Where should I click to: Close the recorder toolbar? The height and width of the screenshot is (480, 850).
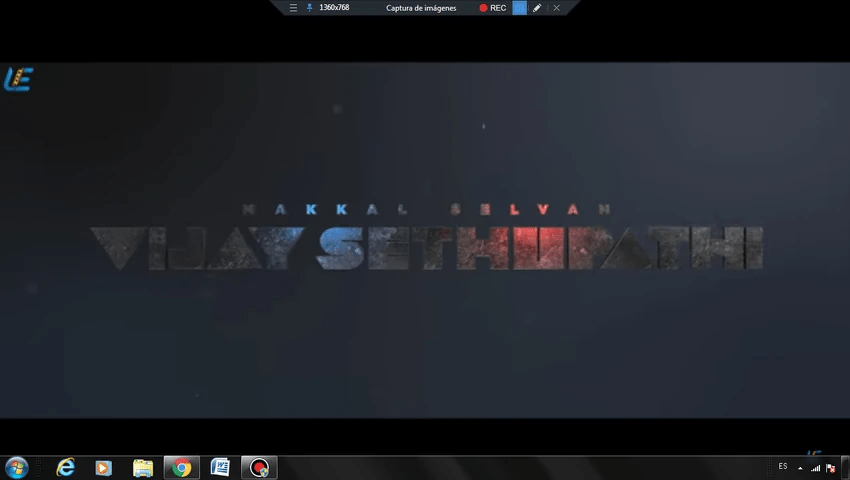pyautogui.click(x=556, y=8)
